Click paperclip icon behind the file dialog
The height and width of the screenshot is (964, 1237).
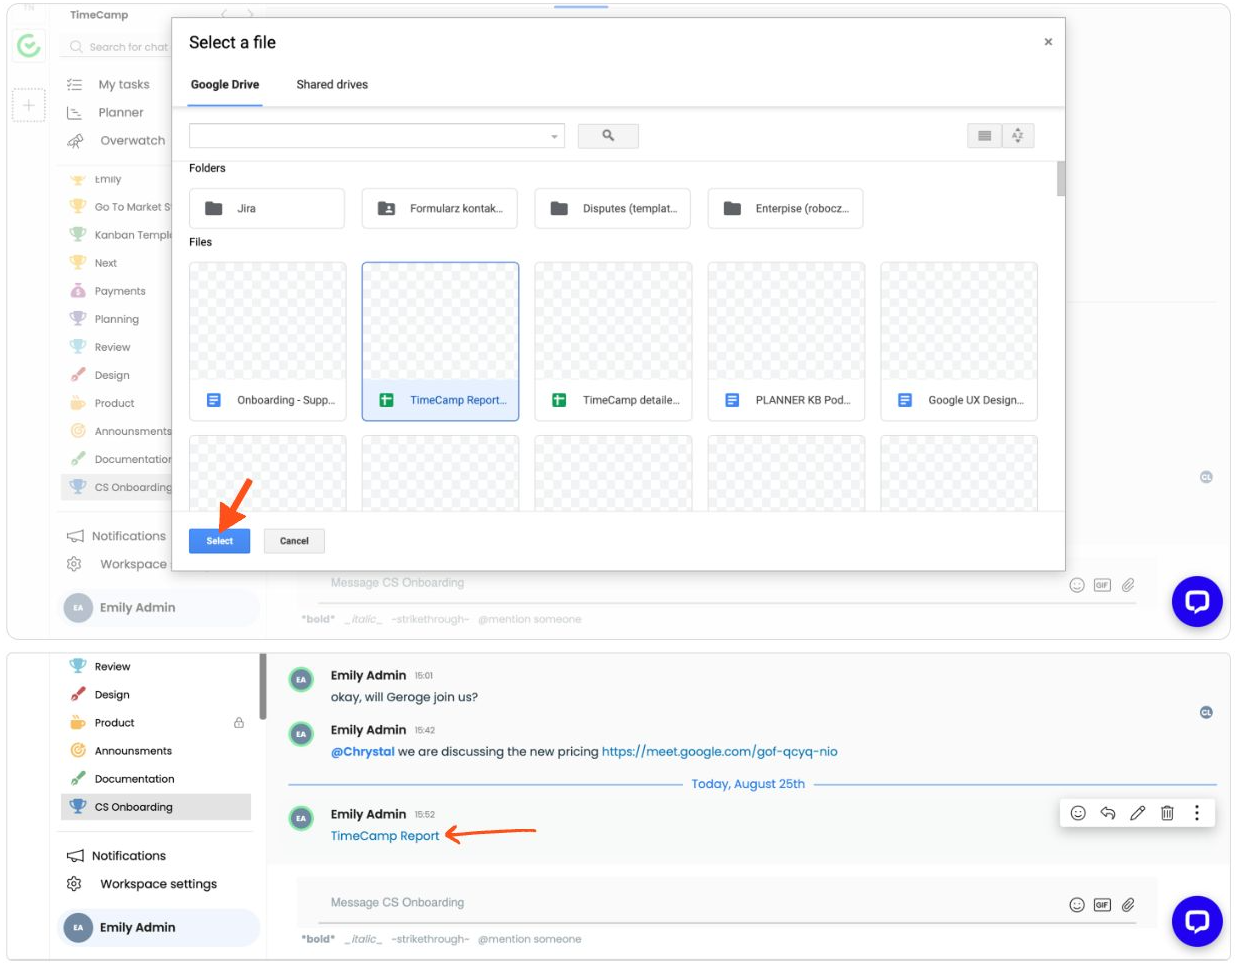point(1128,585)
